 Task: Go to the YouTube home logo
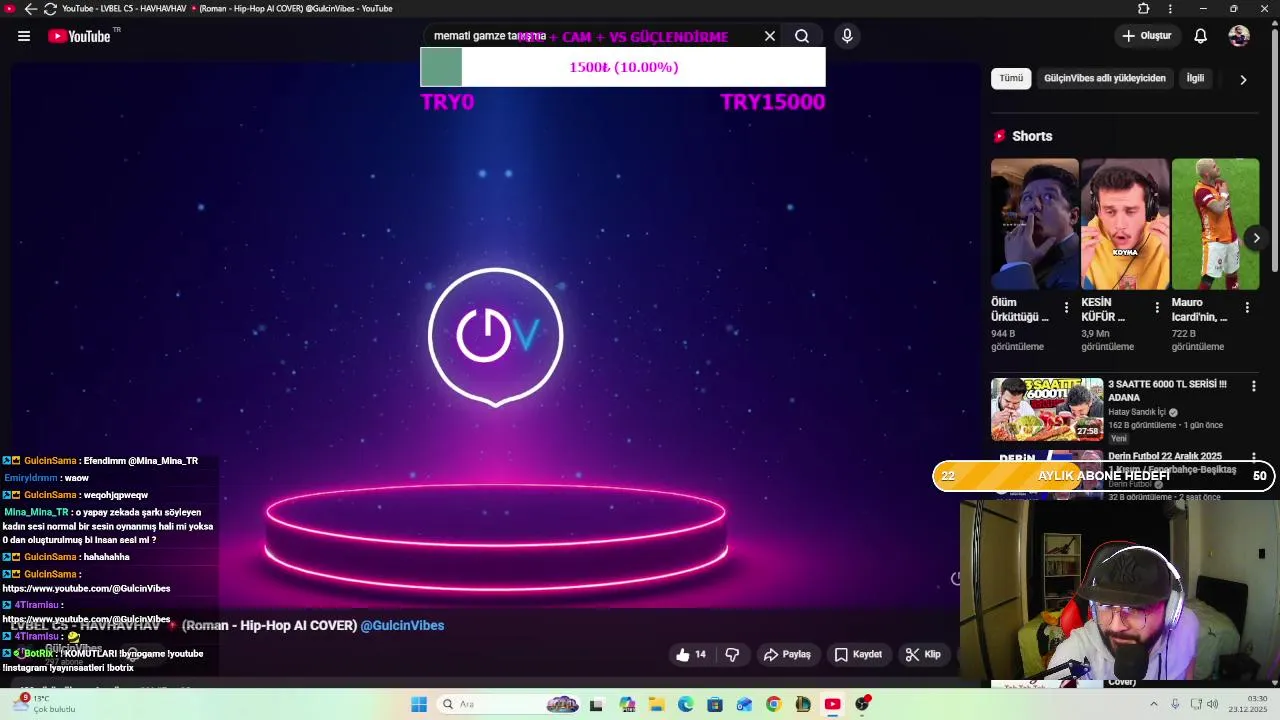point(79,36)
